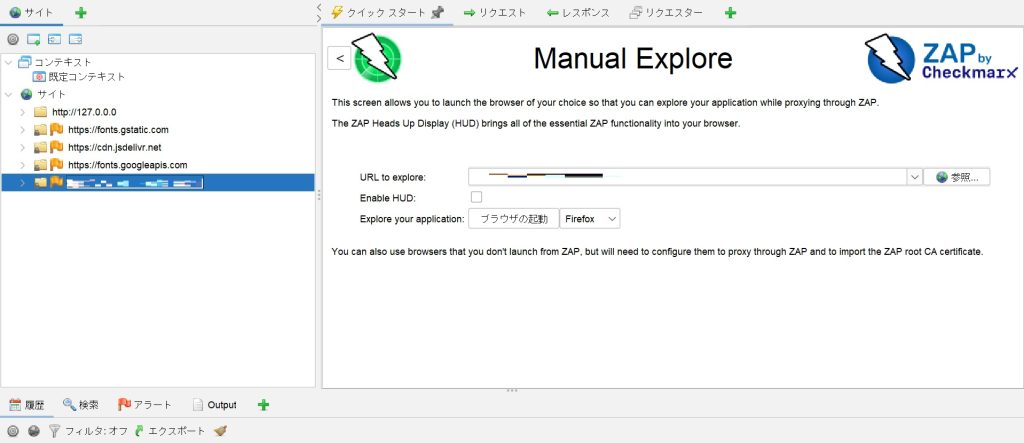Click the コンテキスト windows icon in tree
The height and width of the screenshot is (443, 1024).
tap(25, 62)
